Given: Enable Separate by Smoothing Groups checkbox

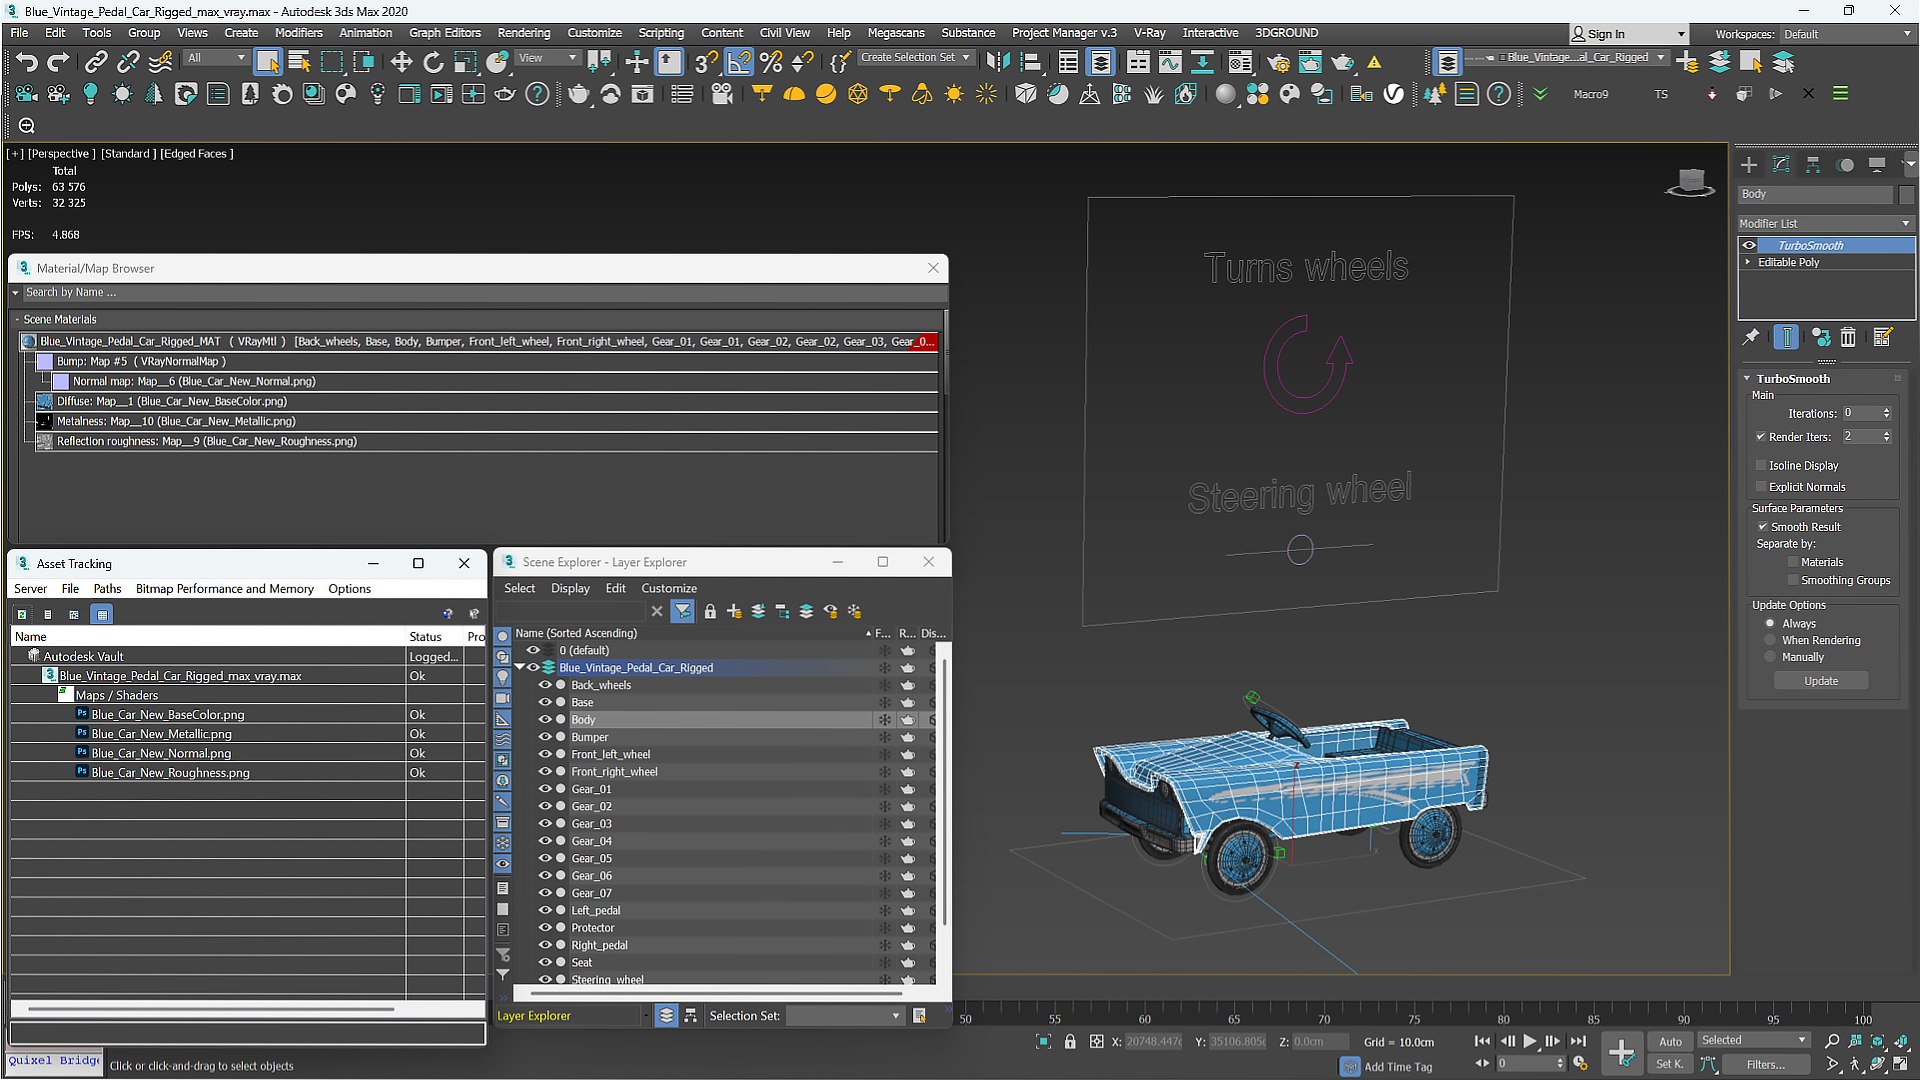Looking at the screenshot, I should pos(1792,581).
